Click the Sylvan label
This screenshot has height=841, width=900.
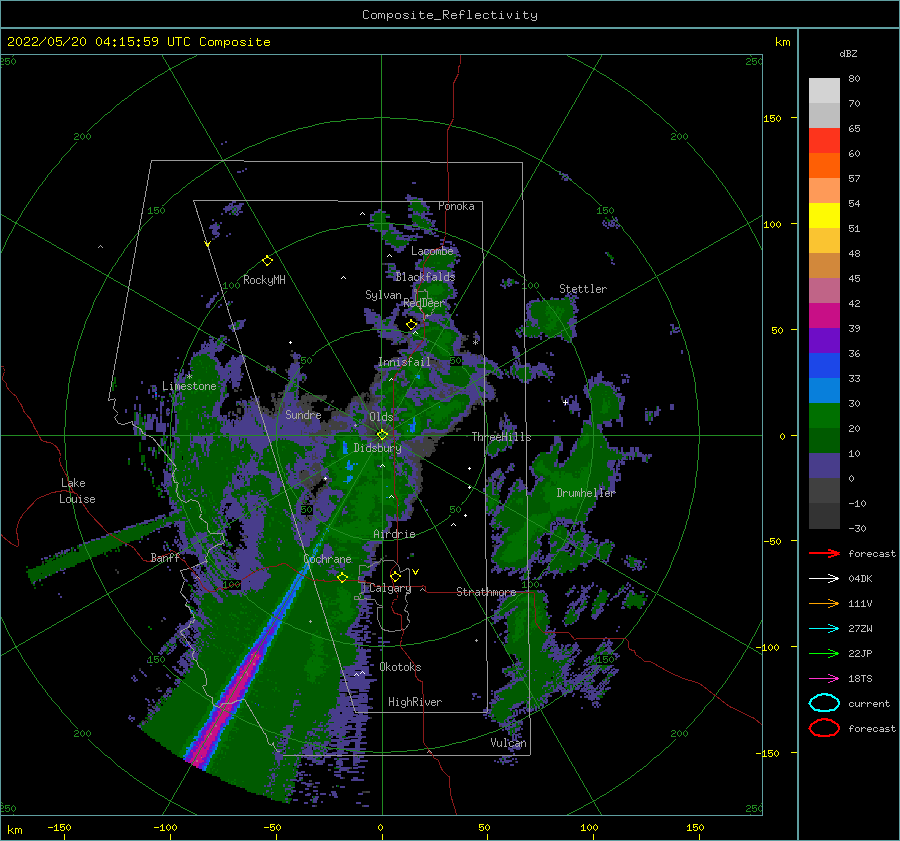[x=383, y=295]
